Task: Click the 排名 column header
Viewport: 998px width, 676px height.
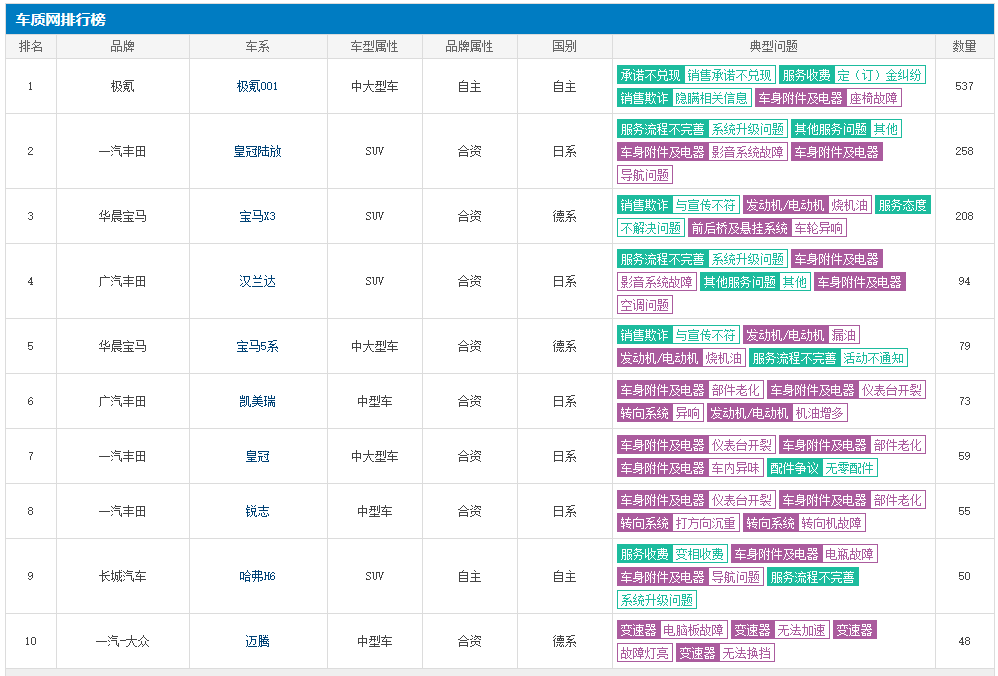Action: [x=31, y=46]
